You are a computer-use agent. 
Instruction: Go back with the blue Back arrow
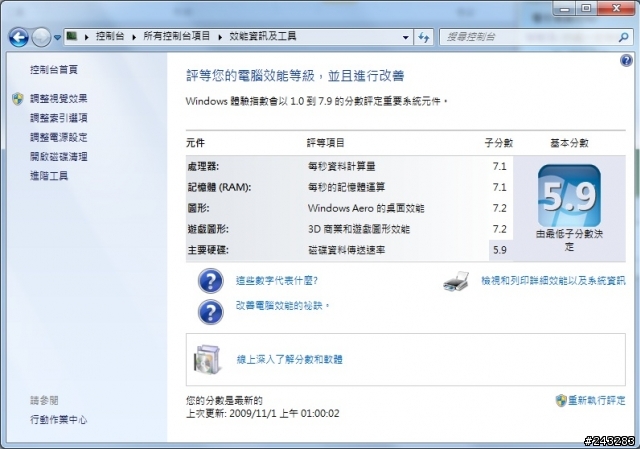click(x=18, y=38)
